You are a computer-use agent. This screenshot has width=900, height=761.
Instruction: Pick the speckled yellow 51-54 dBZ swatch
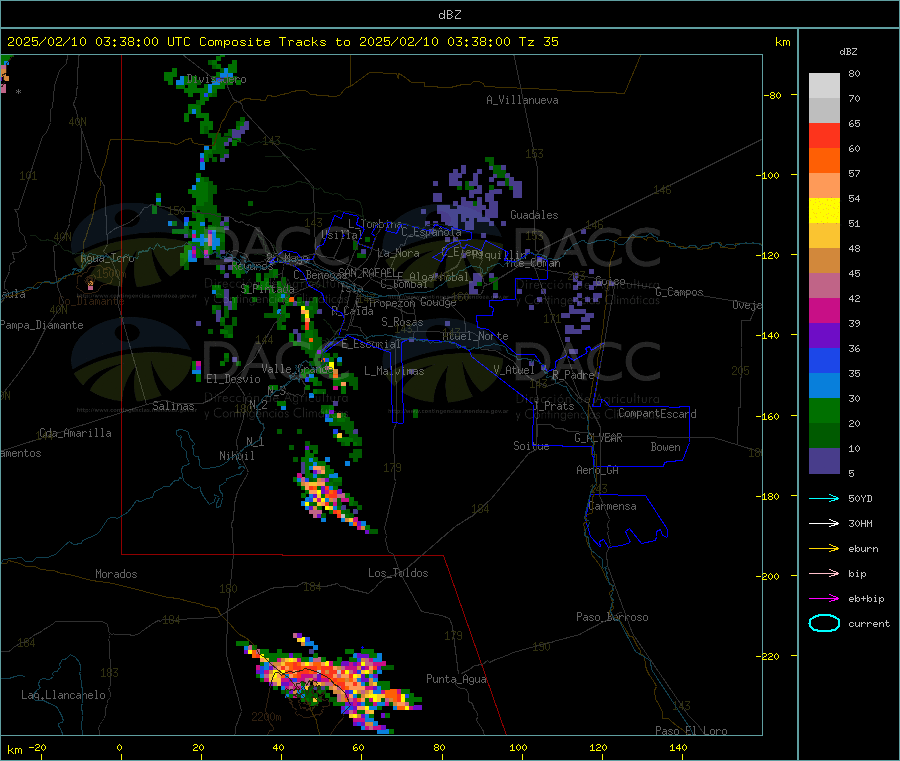point(824,211)
